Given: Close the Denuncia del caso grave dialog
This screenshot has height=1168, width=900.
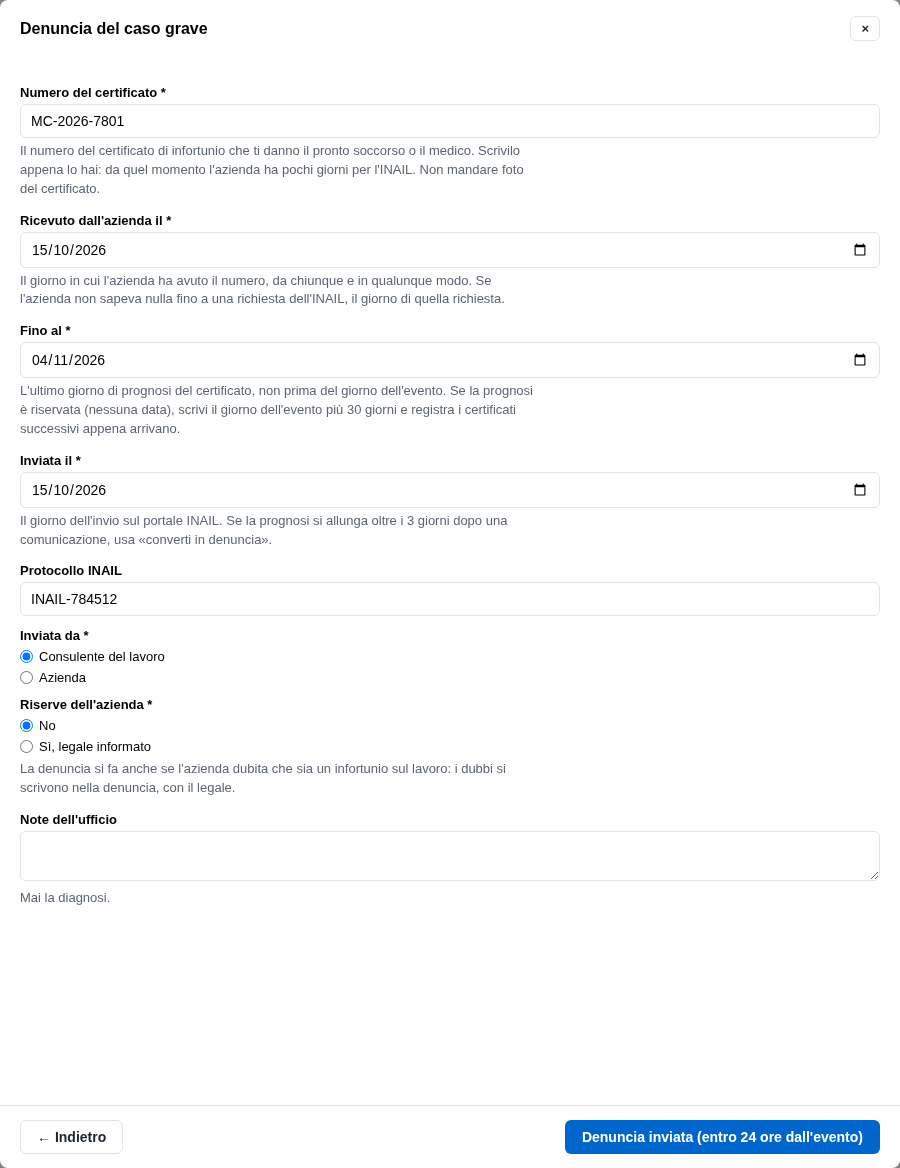Looking at the screenshot, I should [x=865, y=29].
